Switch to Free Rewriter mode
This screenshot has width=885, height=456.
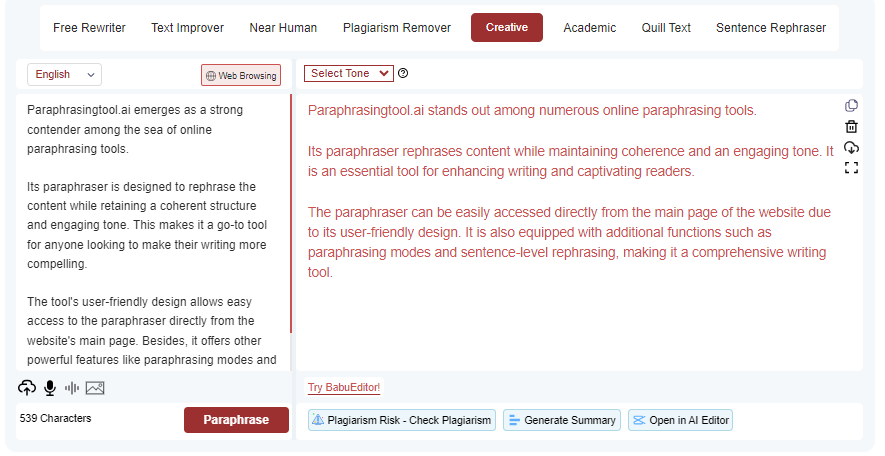pyautogui.click(x=89, y=28)
